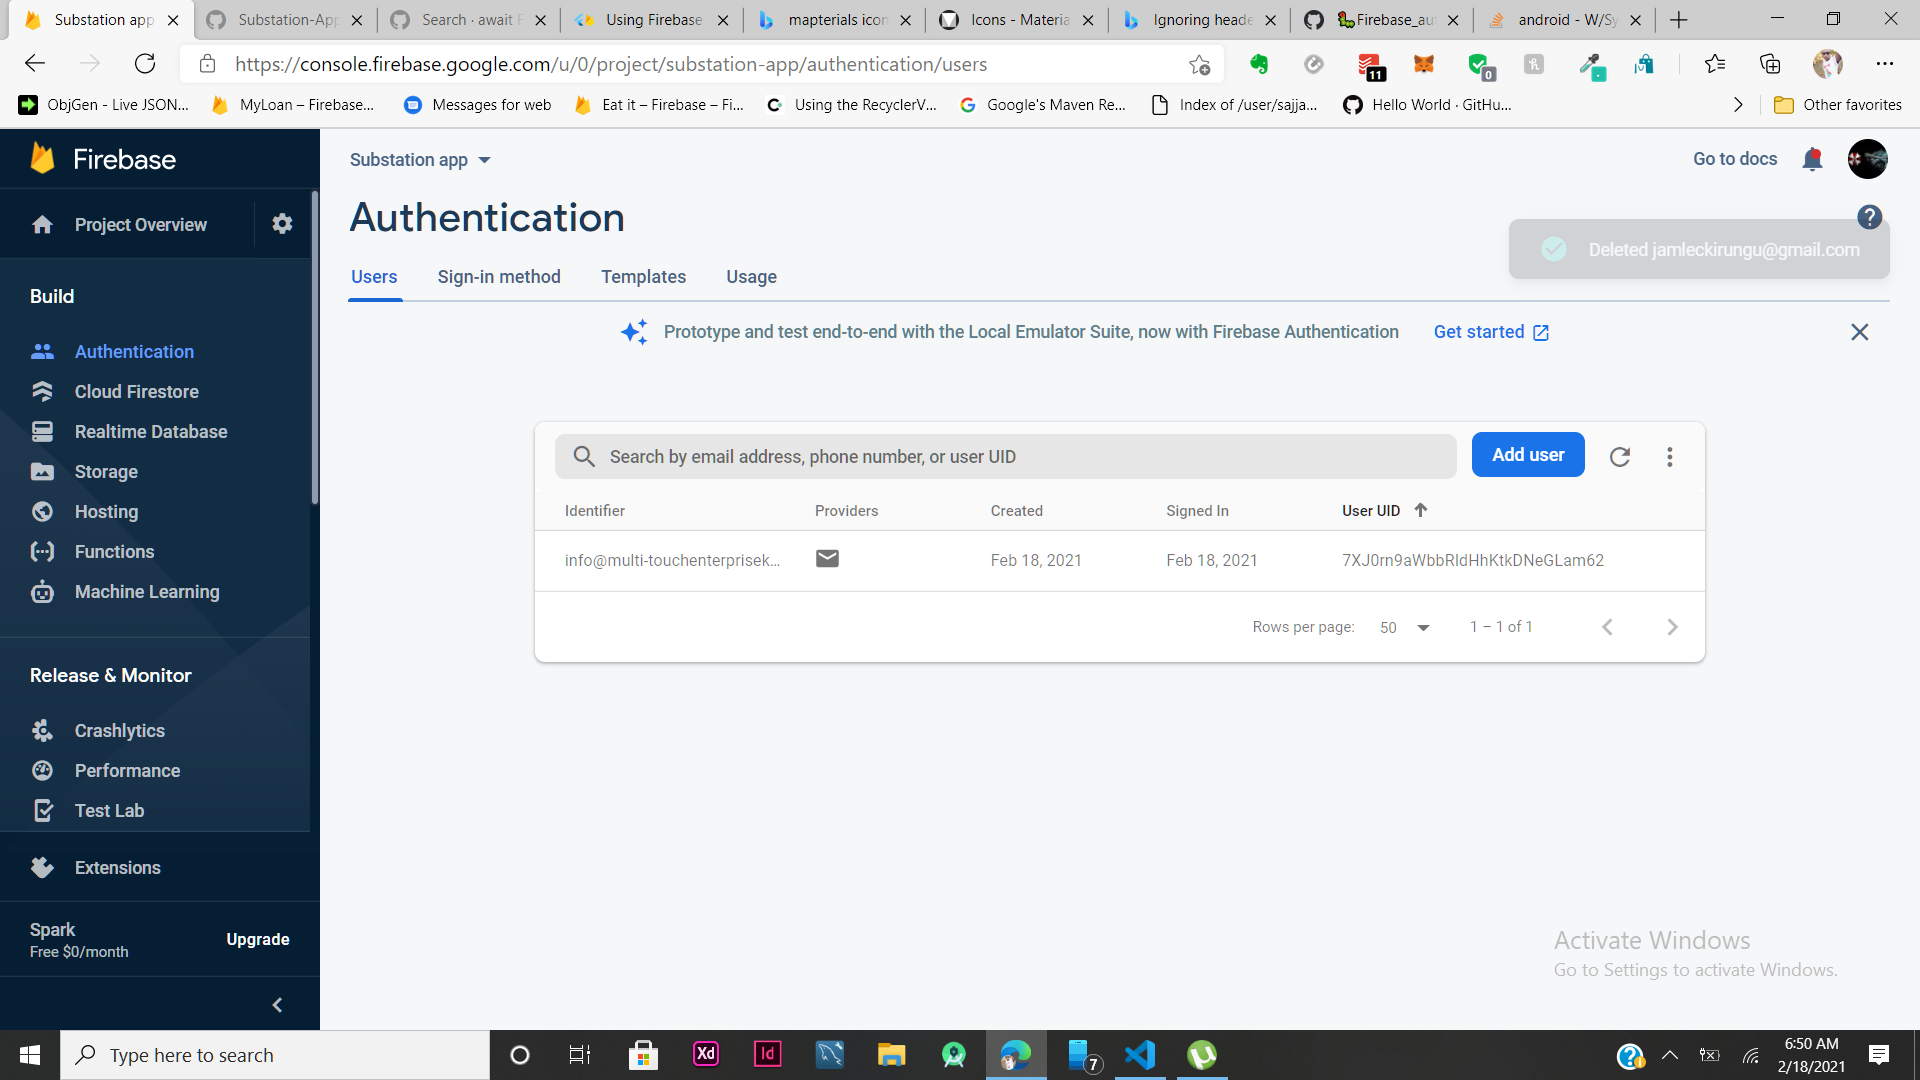Image resolution: width=1920 pixels, height=1080 pixels.
Task: Sort by the Signed In column header
Action: pos(1197,511)
